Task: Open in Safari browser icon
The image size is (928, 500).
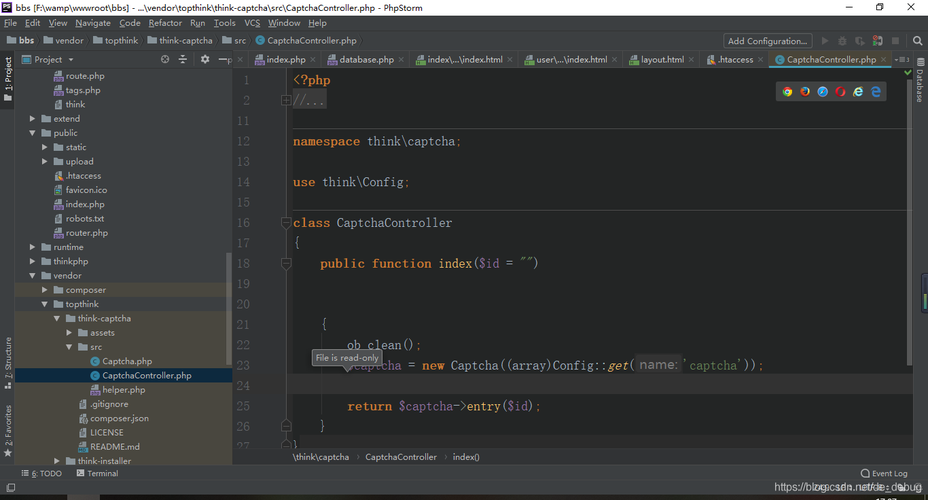Action: click(823, 92)
